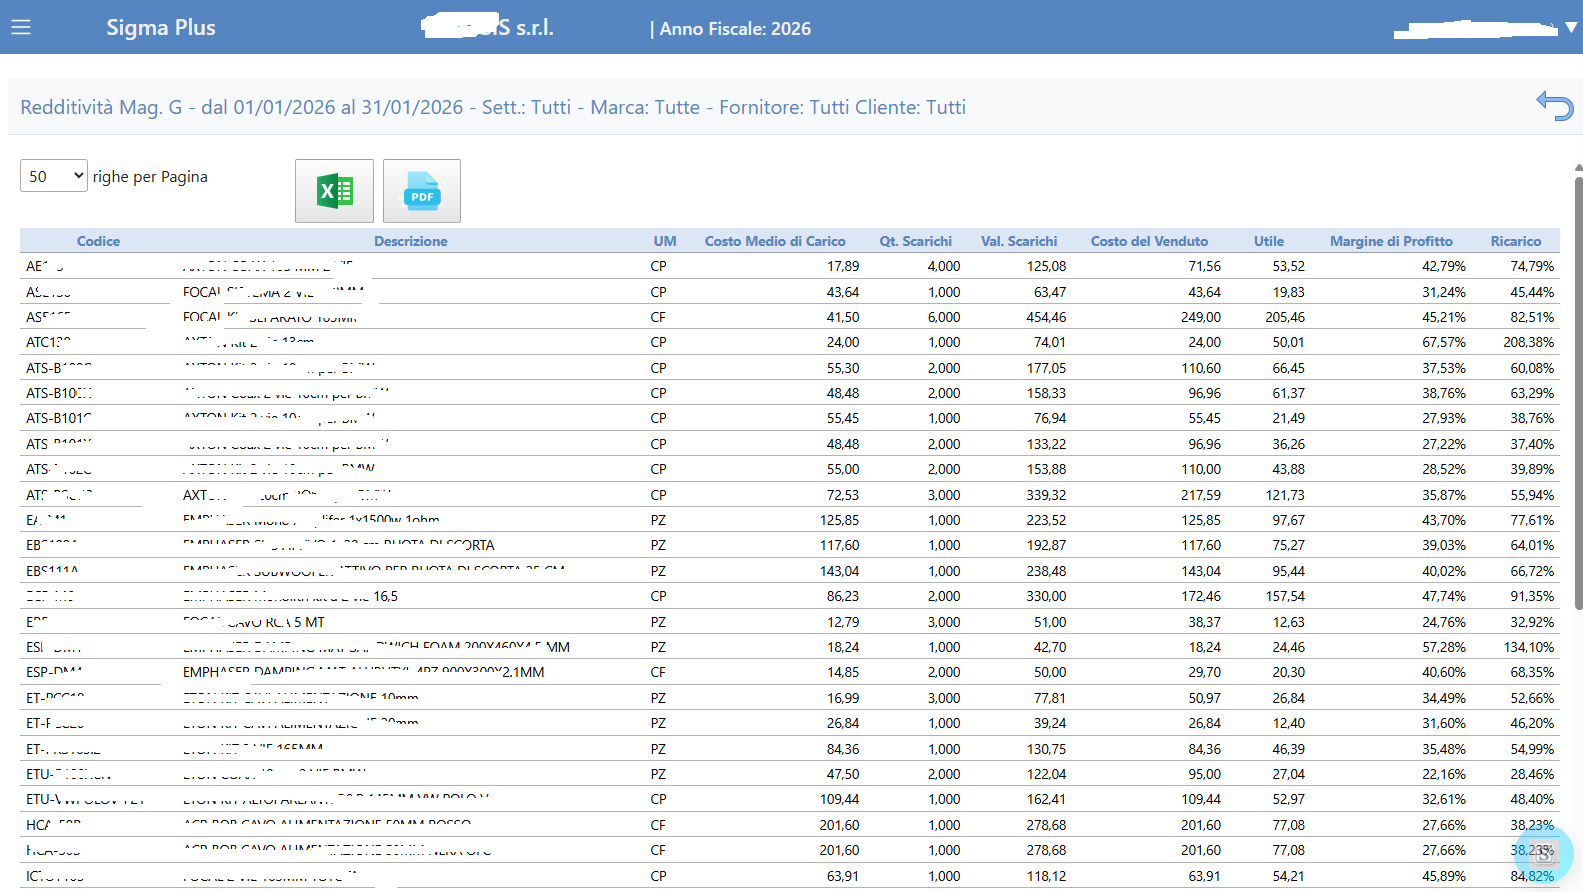
Task: Click the floating cyan circle button
Action: [1543, 854]
